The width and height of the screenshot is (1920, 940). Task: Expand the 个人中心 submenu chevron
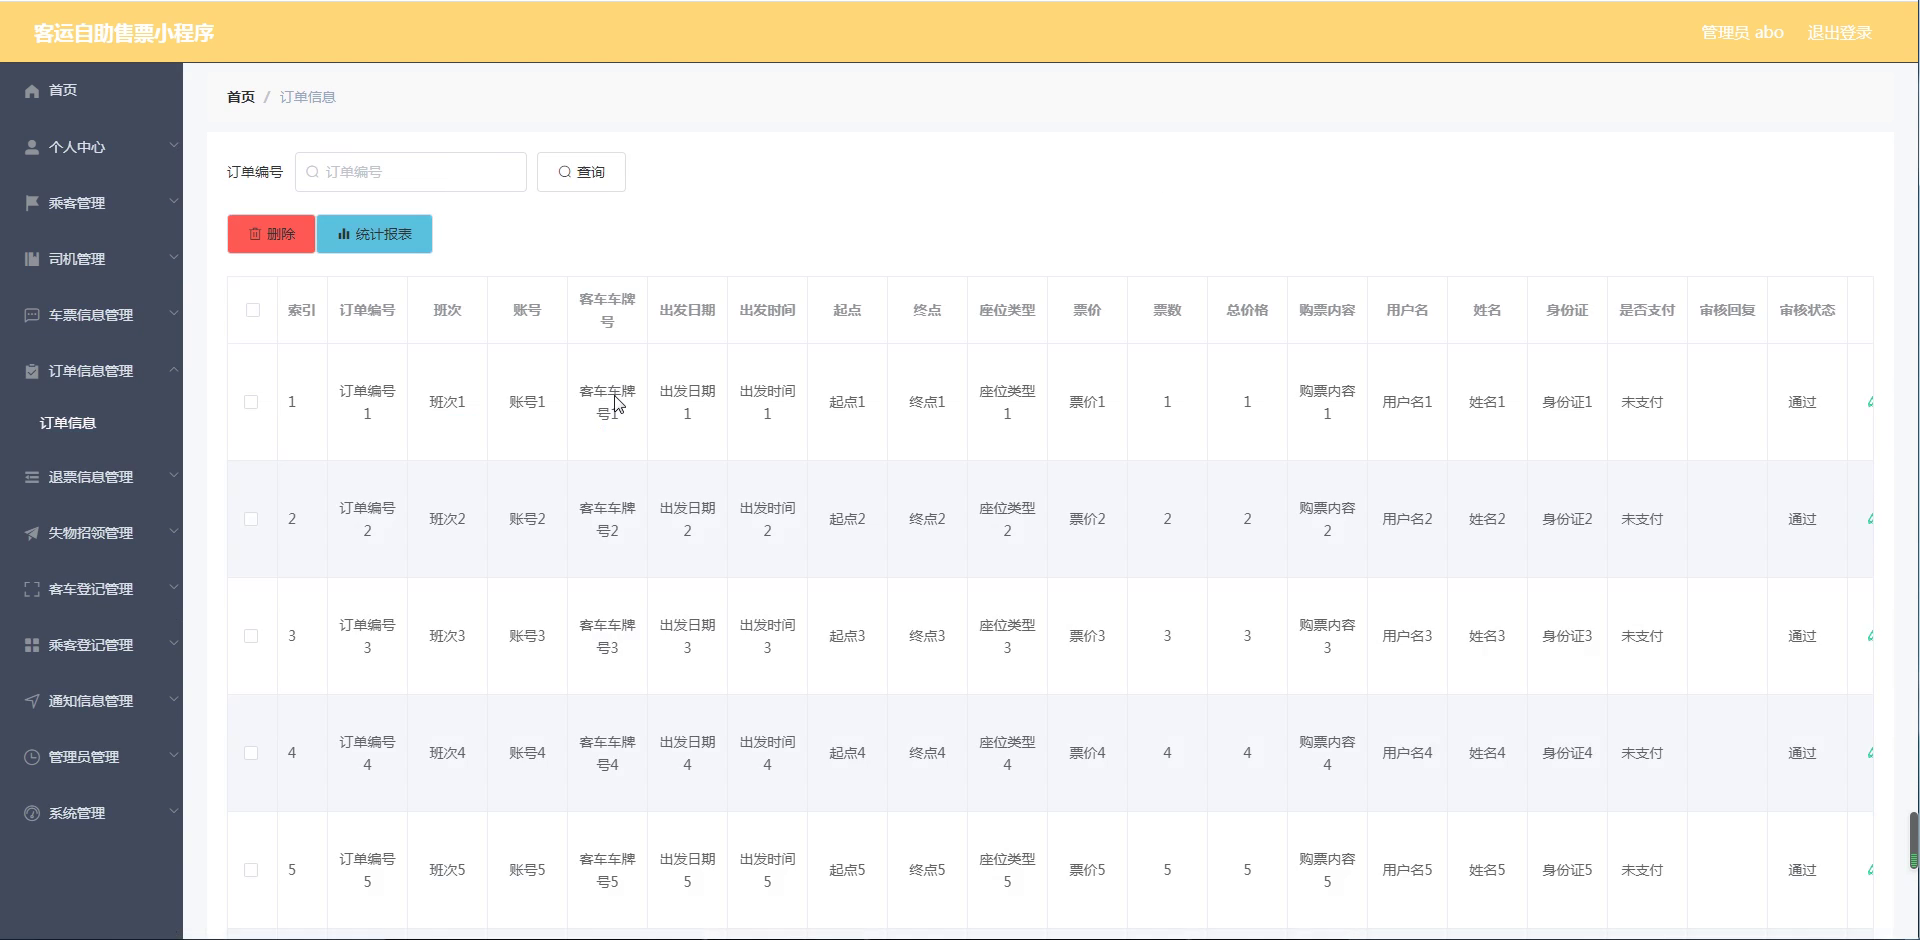coord(173,145)
